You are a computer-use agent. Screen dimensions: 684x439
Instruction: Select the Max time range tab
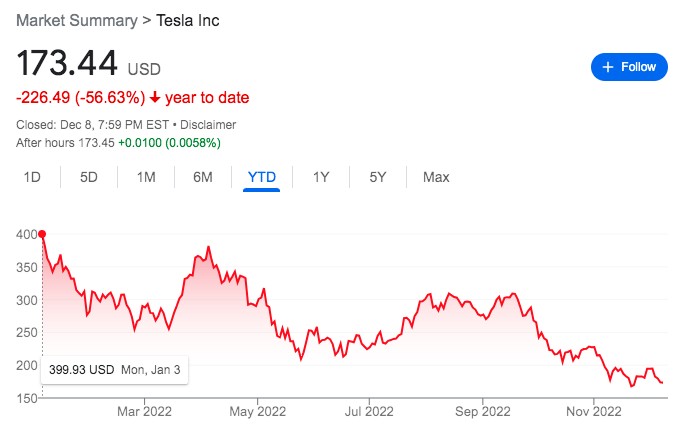pos(436,177)
